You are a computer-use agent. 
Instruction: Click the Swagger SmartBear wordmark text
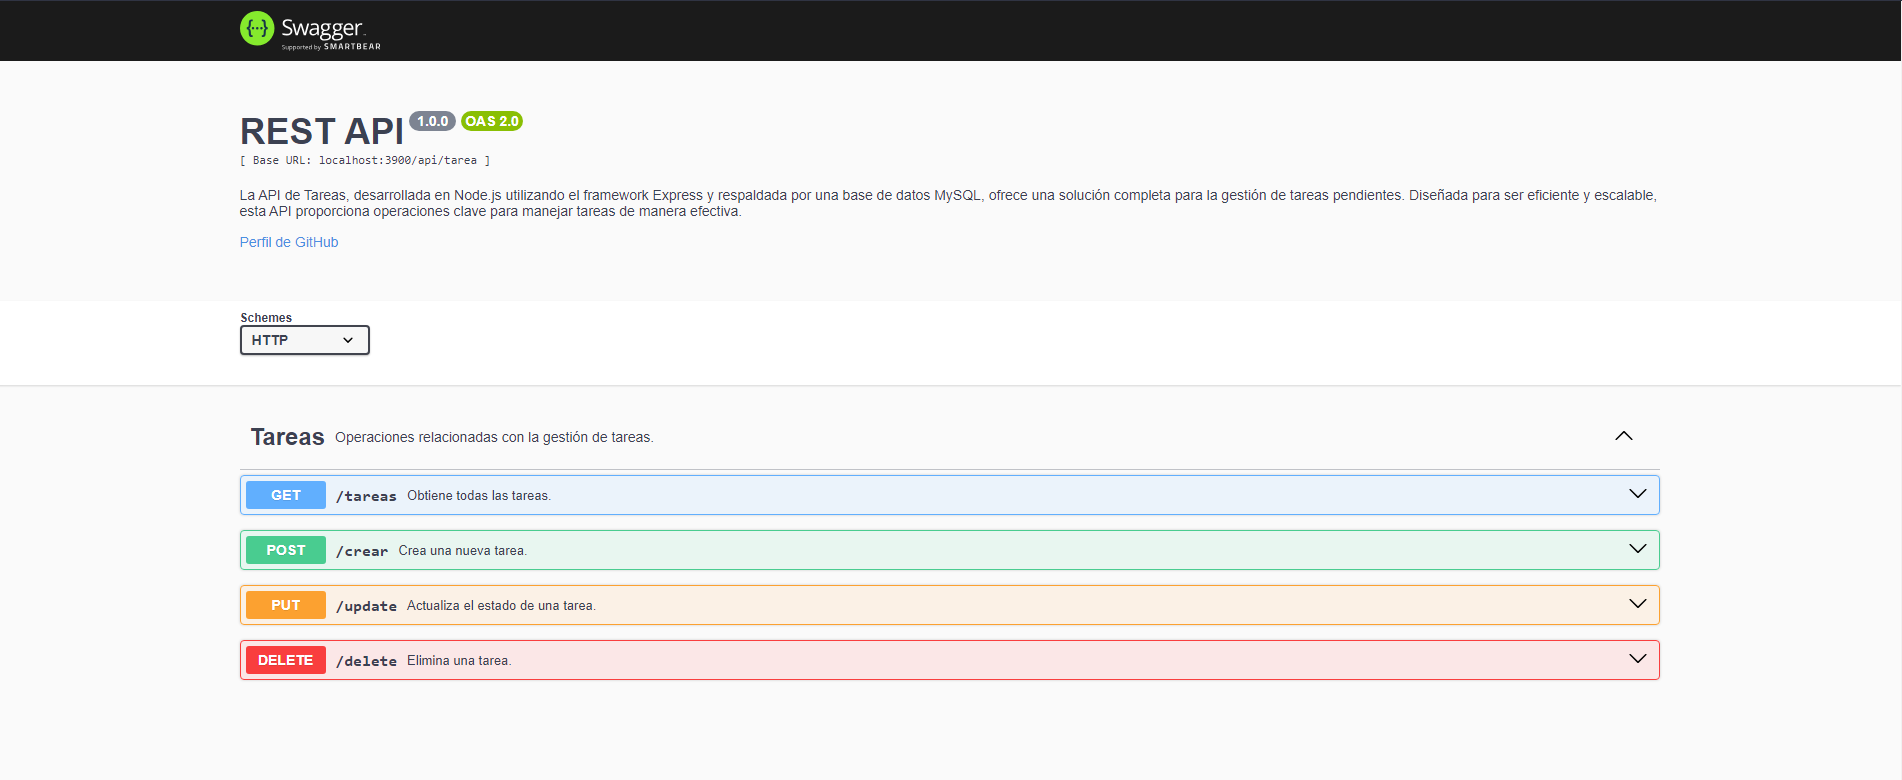[330, 31]
